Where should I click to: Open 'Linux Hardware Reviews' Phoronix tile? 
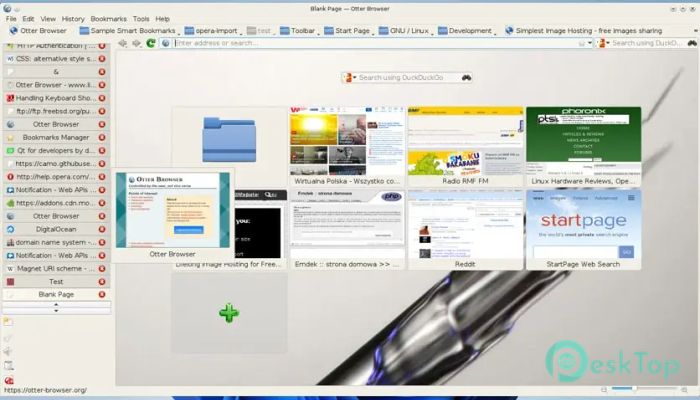(x=583, y=146)
